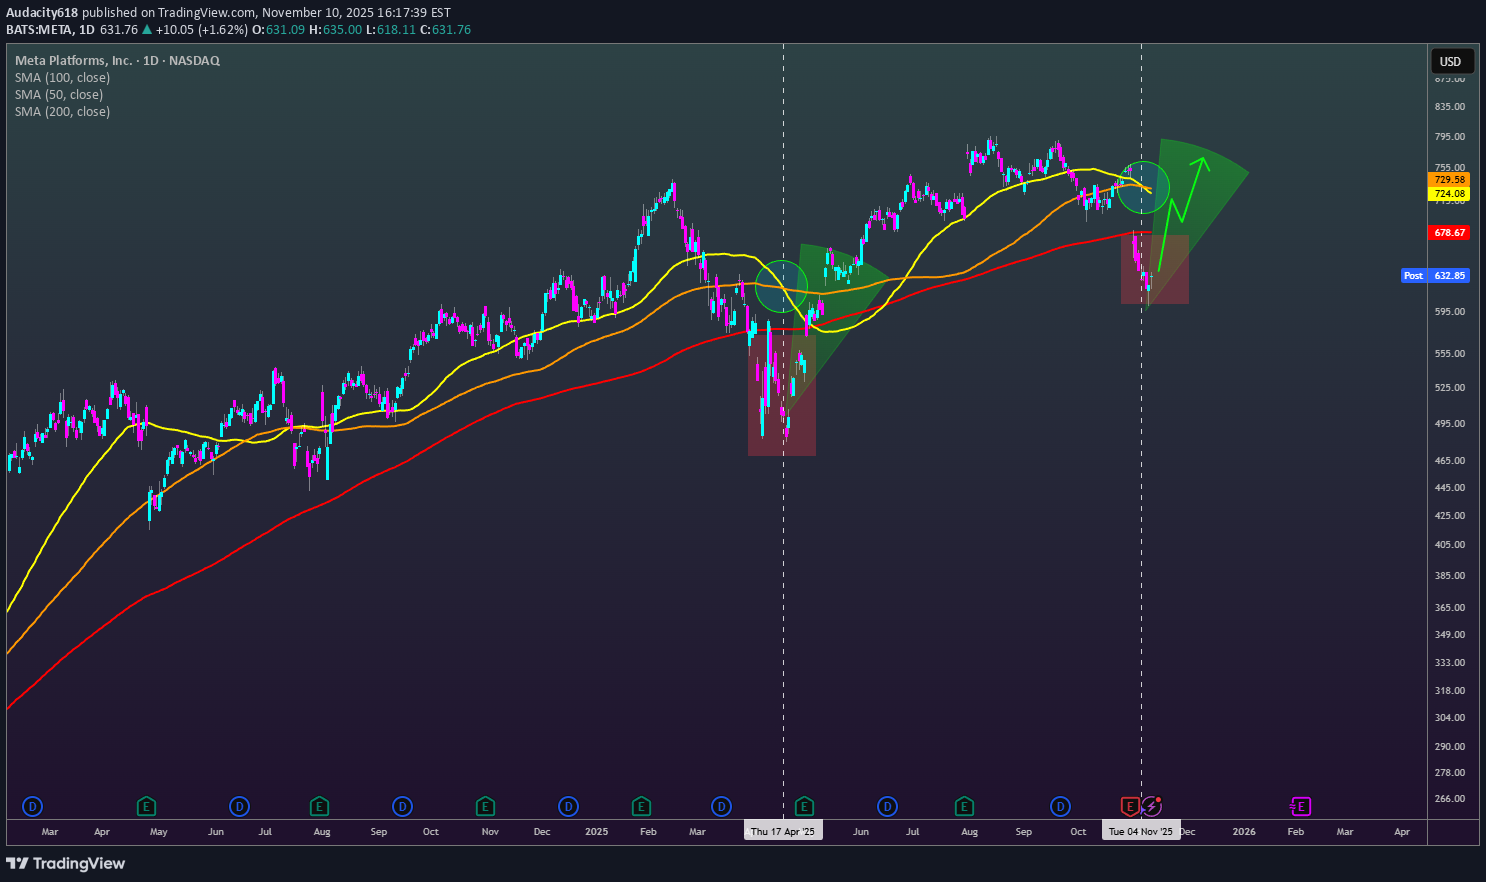Click the red 678.67 price label
This screenshot has height=882, width=1486.
[1449, 232]
